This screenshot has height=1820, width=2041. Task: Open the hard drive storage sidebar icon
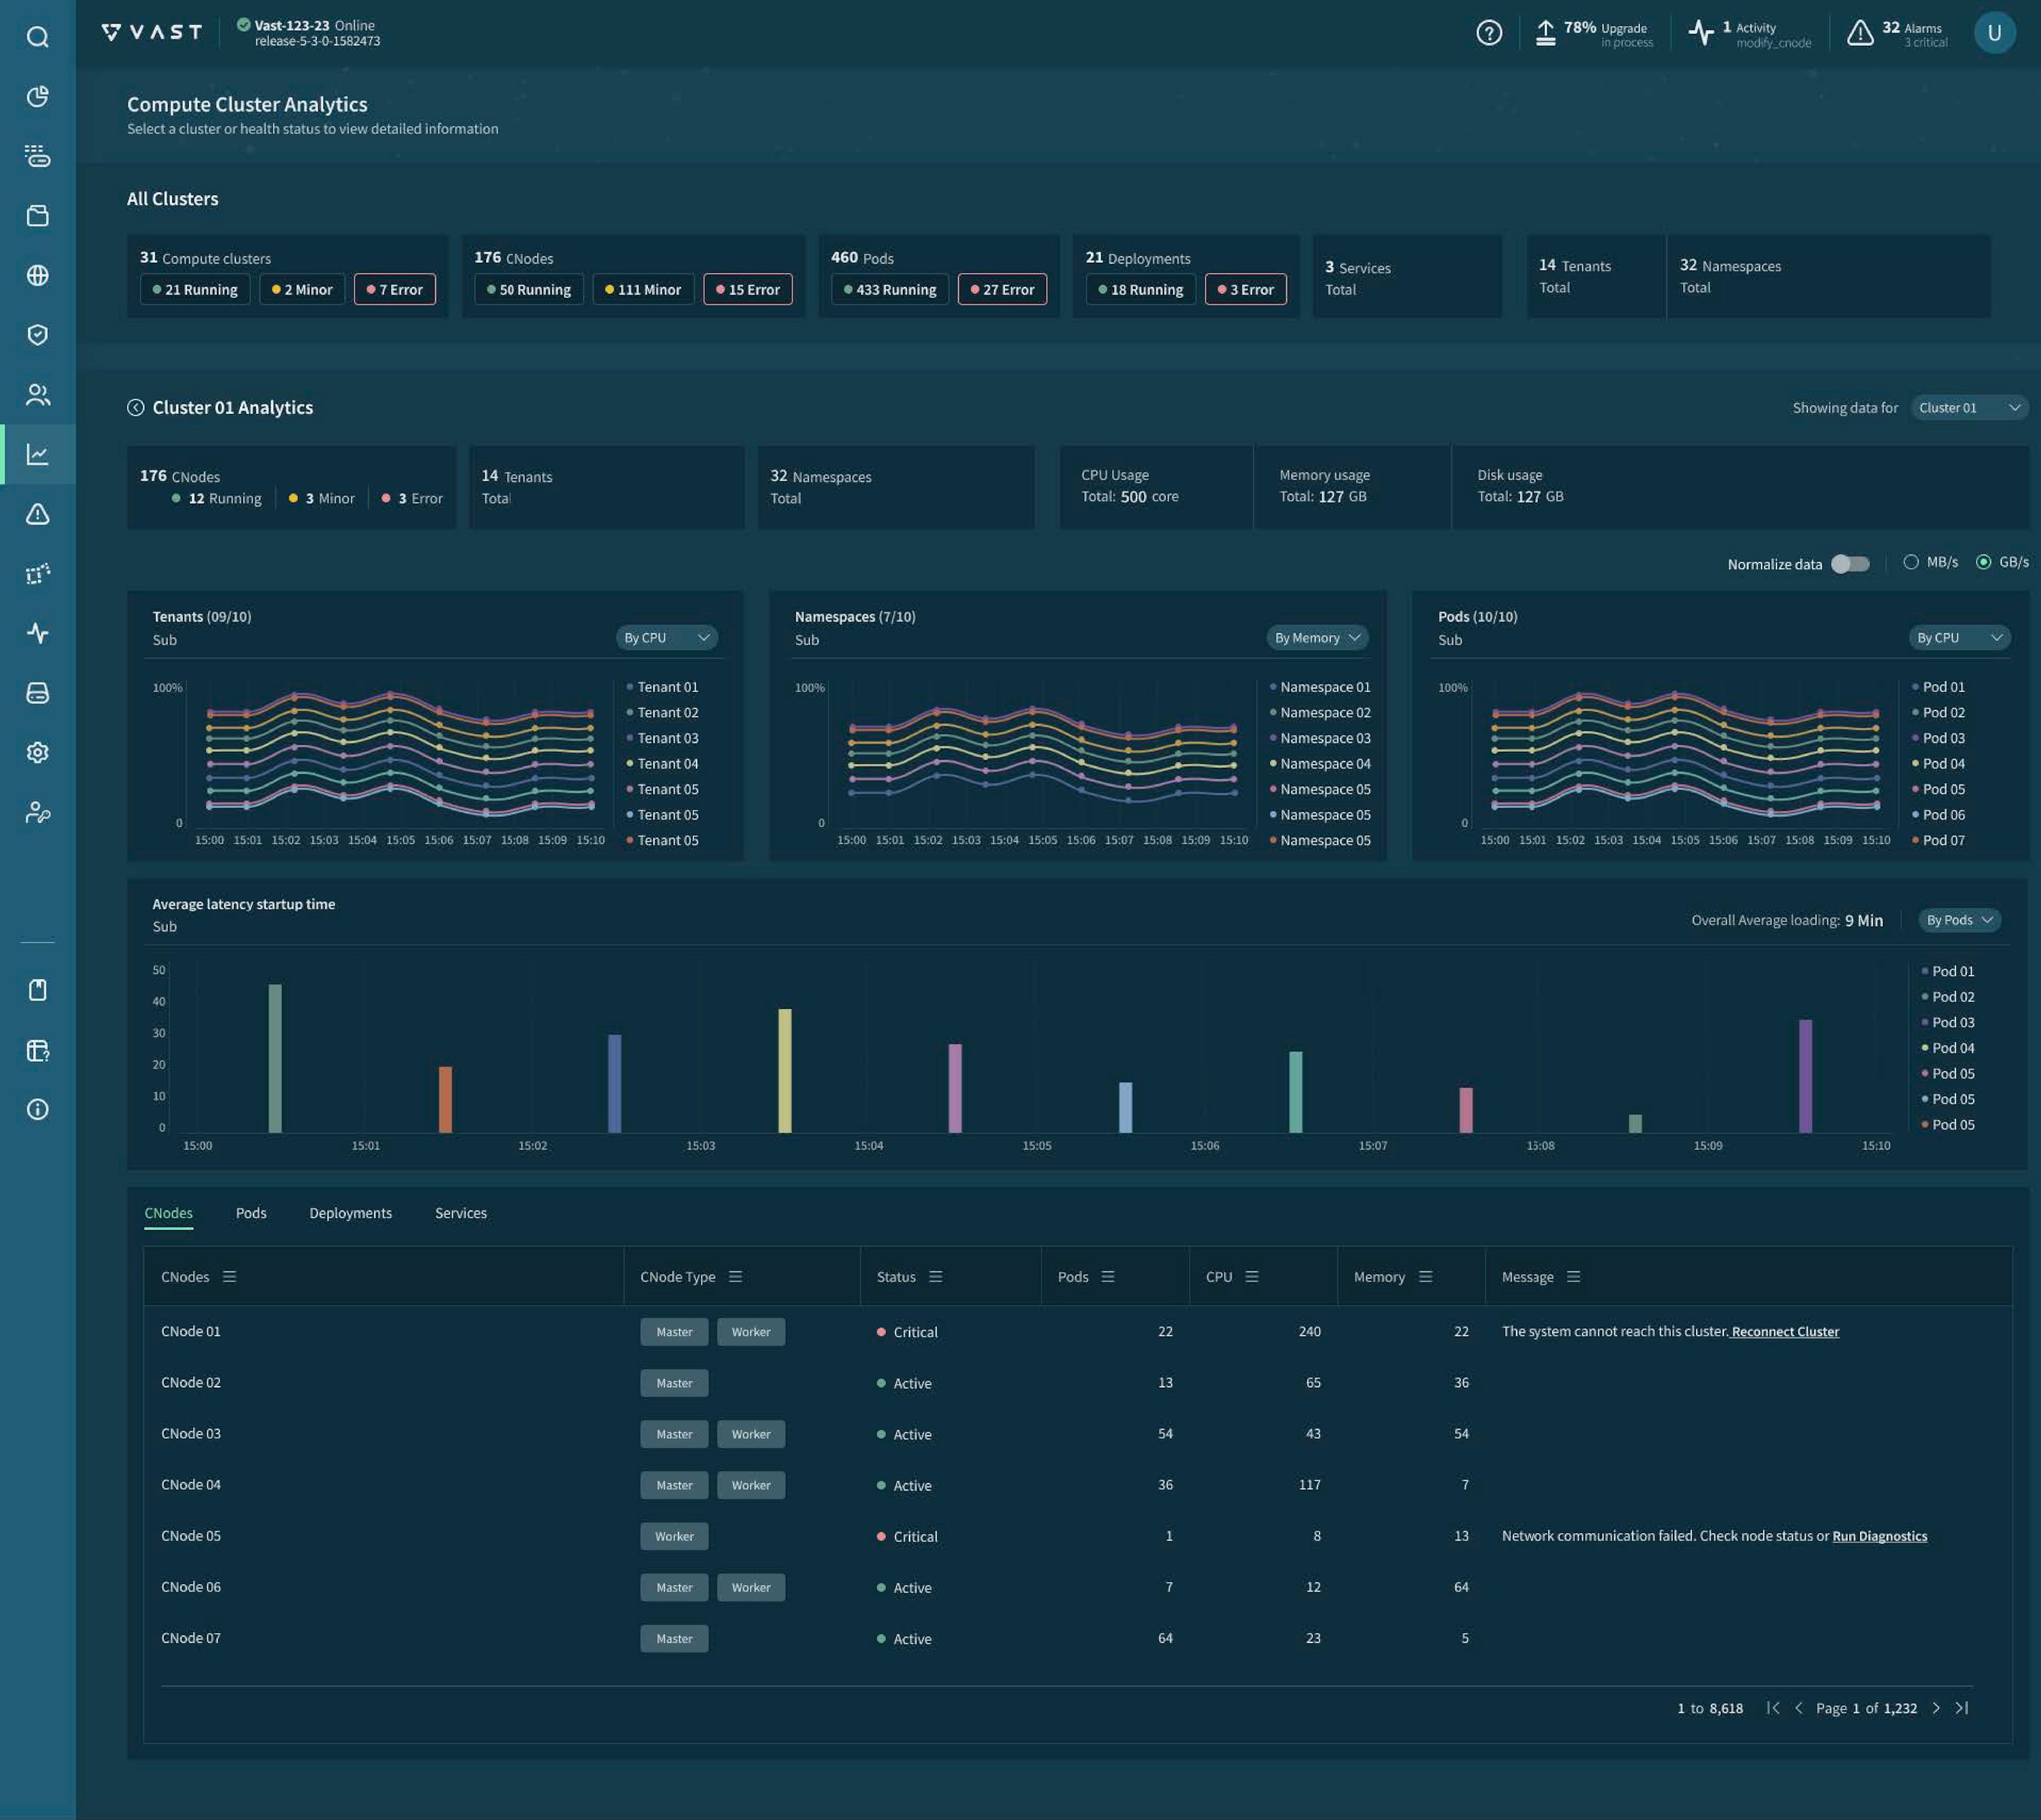click(37, 693)
